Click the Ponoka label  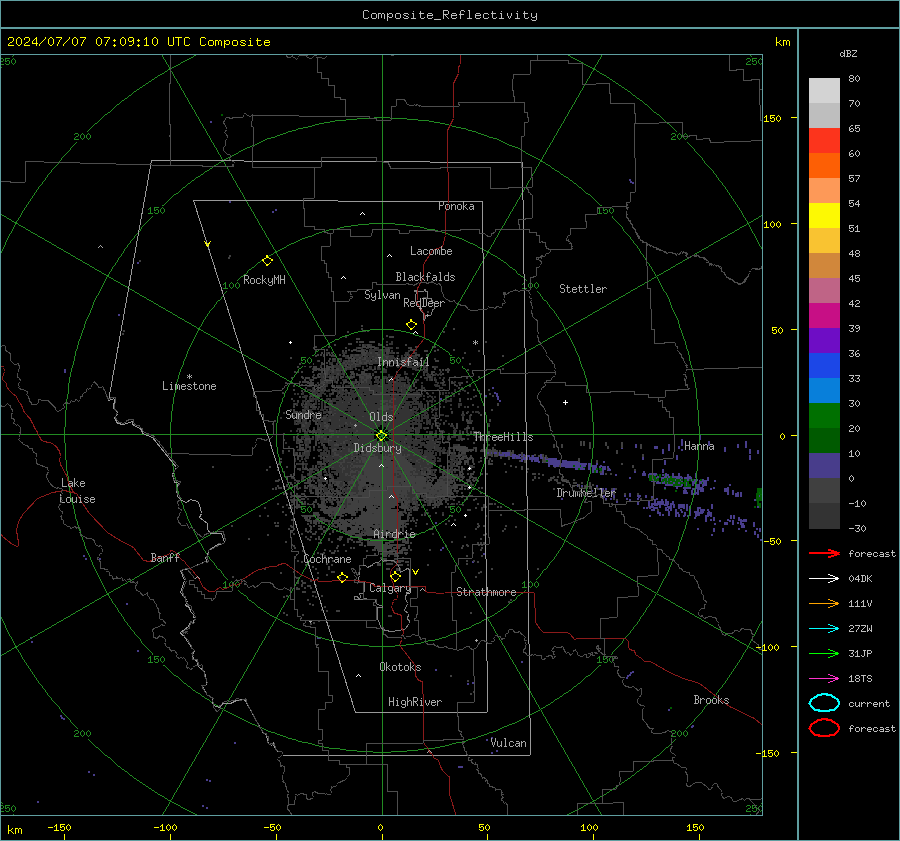tap(456, 206)
